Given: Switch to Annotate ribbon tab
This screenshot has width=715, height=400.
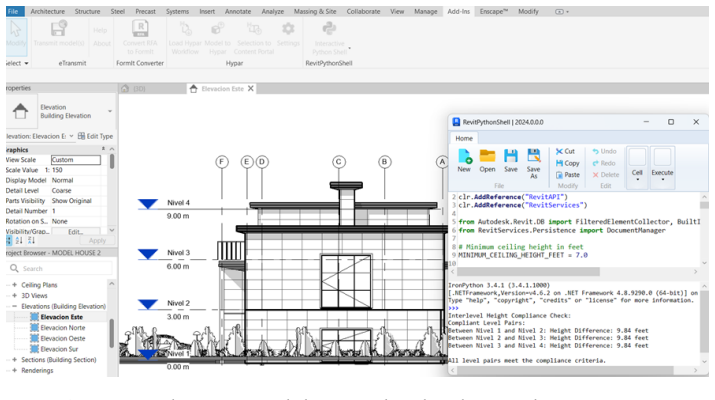Looking at the screenshot, I should tap(238, 11).
